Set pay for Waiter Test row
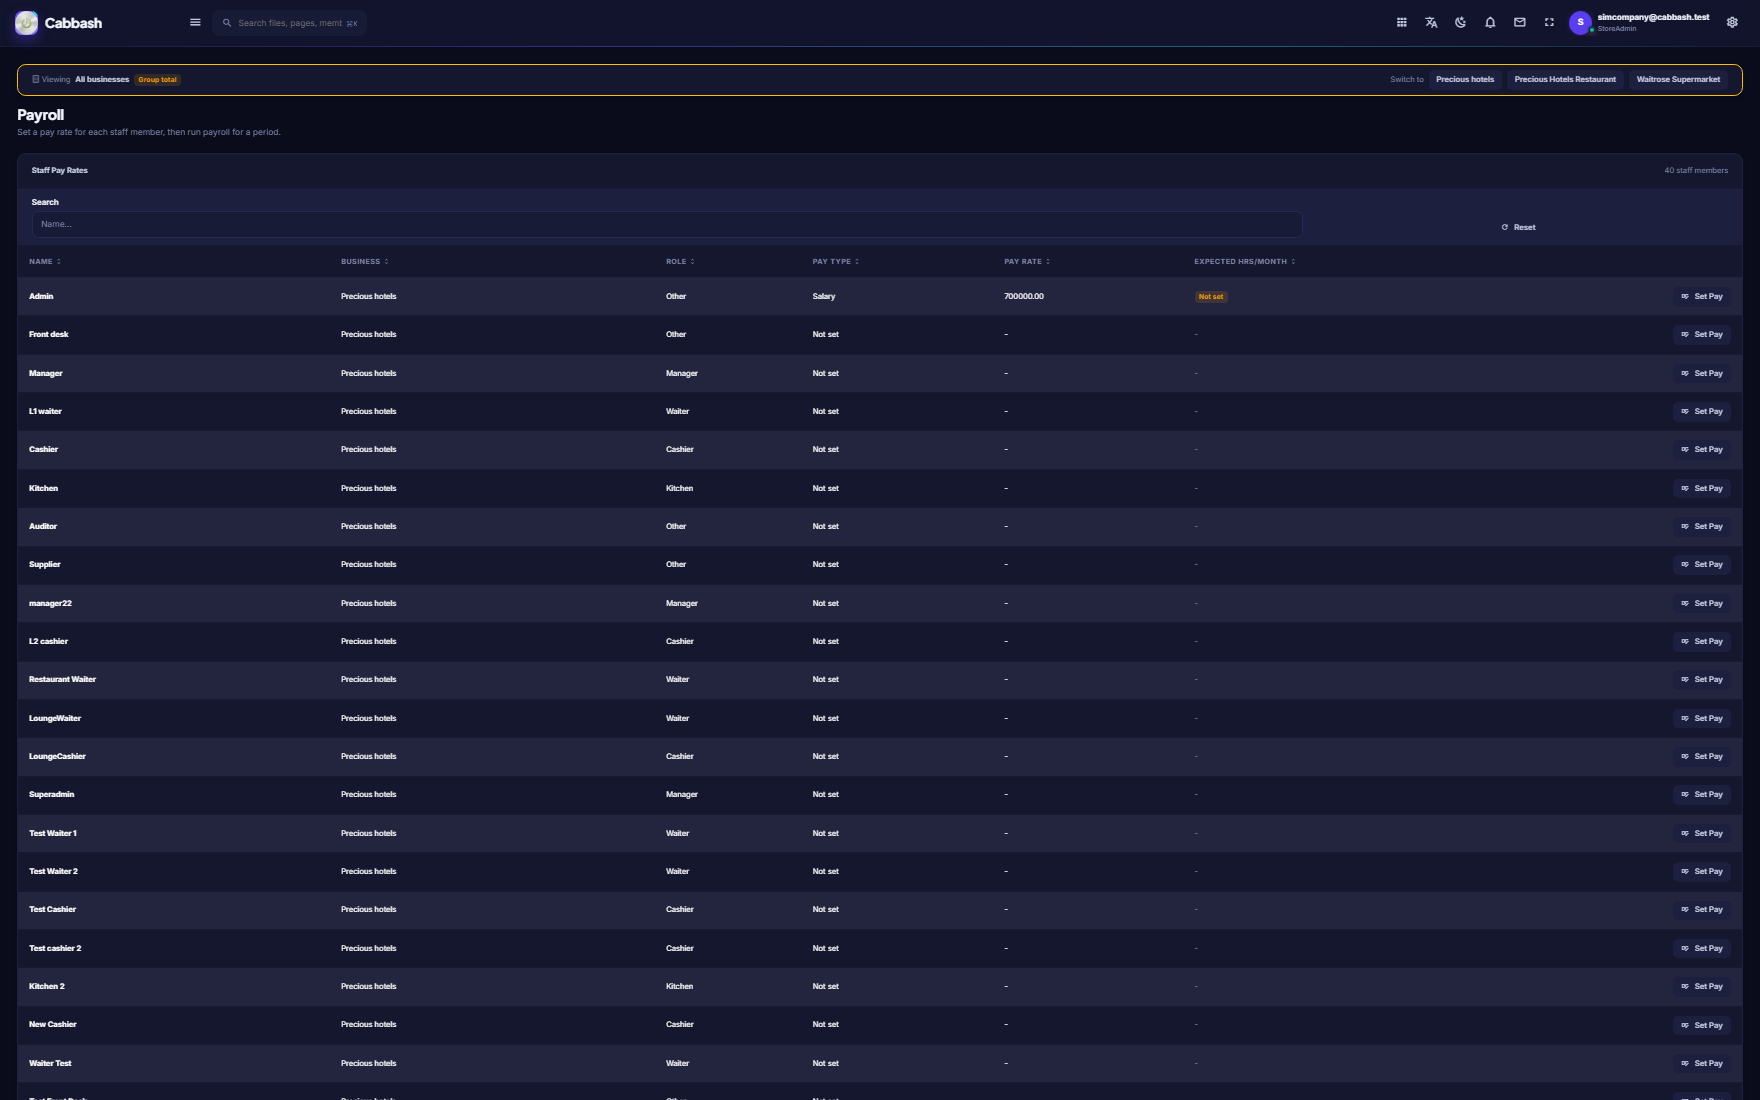 [1701, 1064]
